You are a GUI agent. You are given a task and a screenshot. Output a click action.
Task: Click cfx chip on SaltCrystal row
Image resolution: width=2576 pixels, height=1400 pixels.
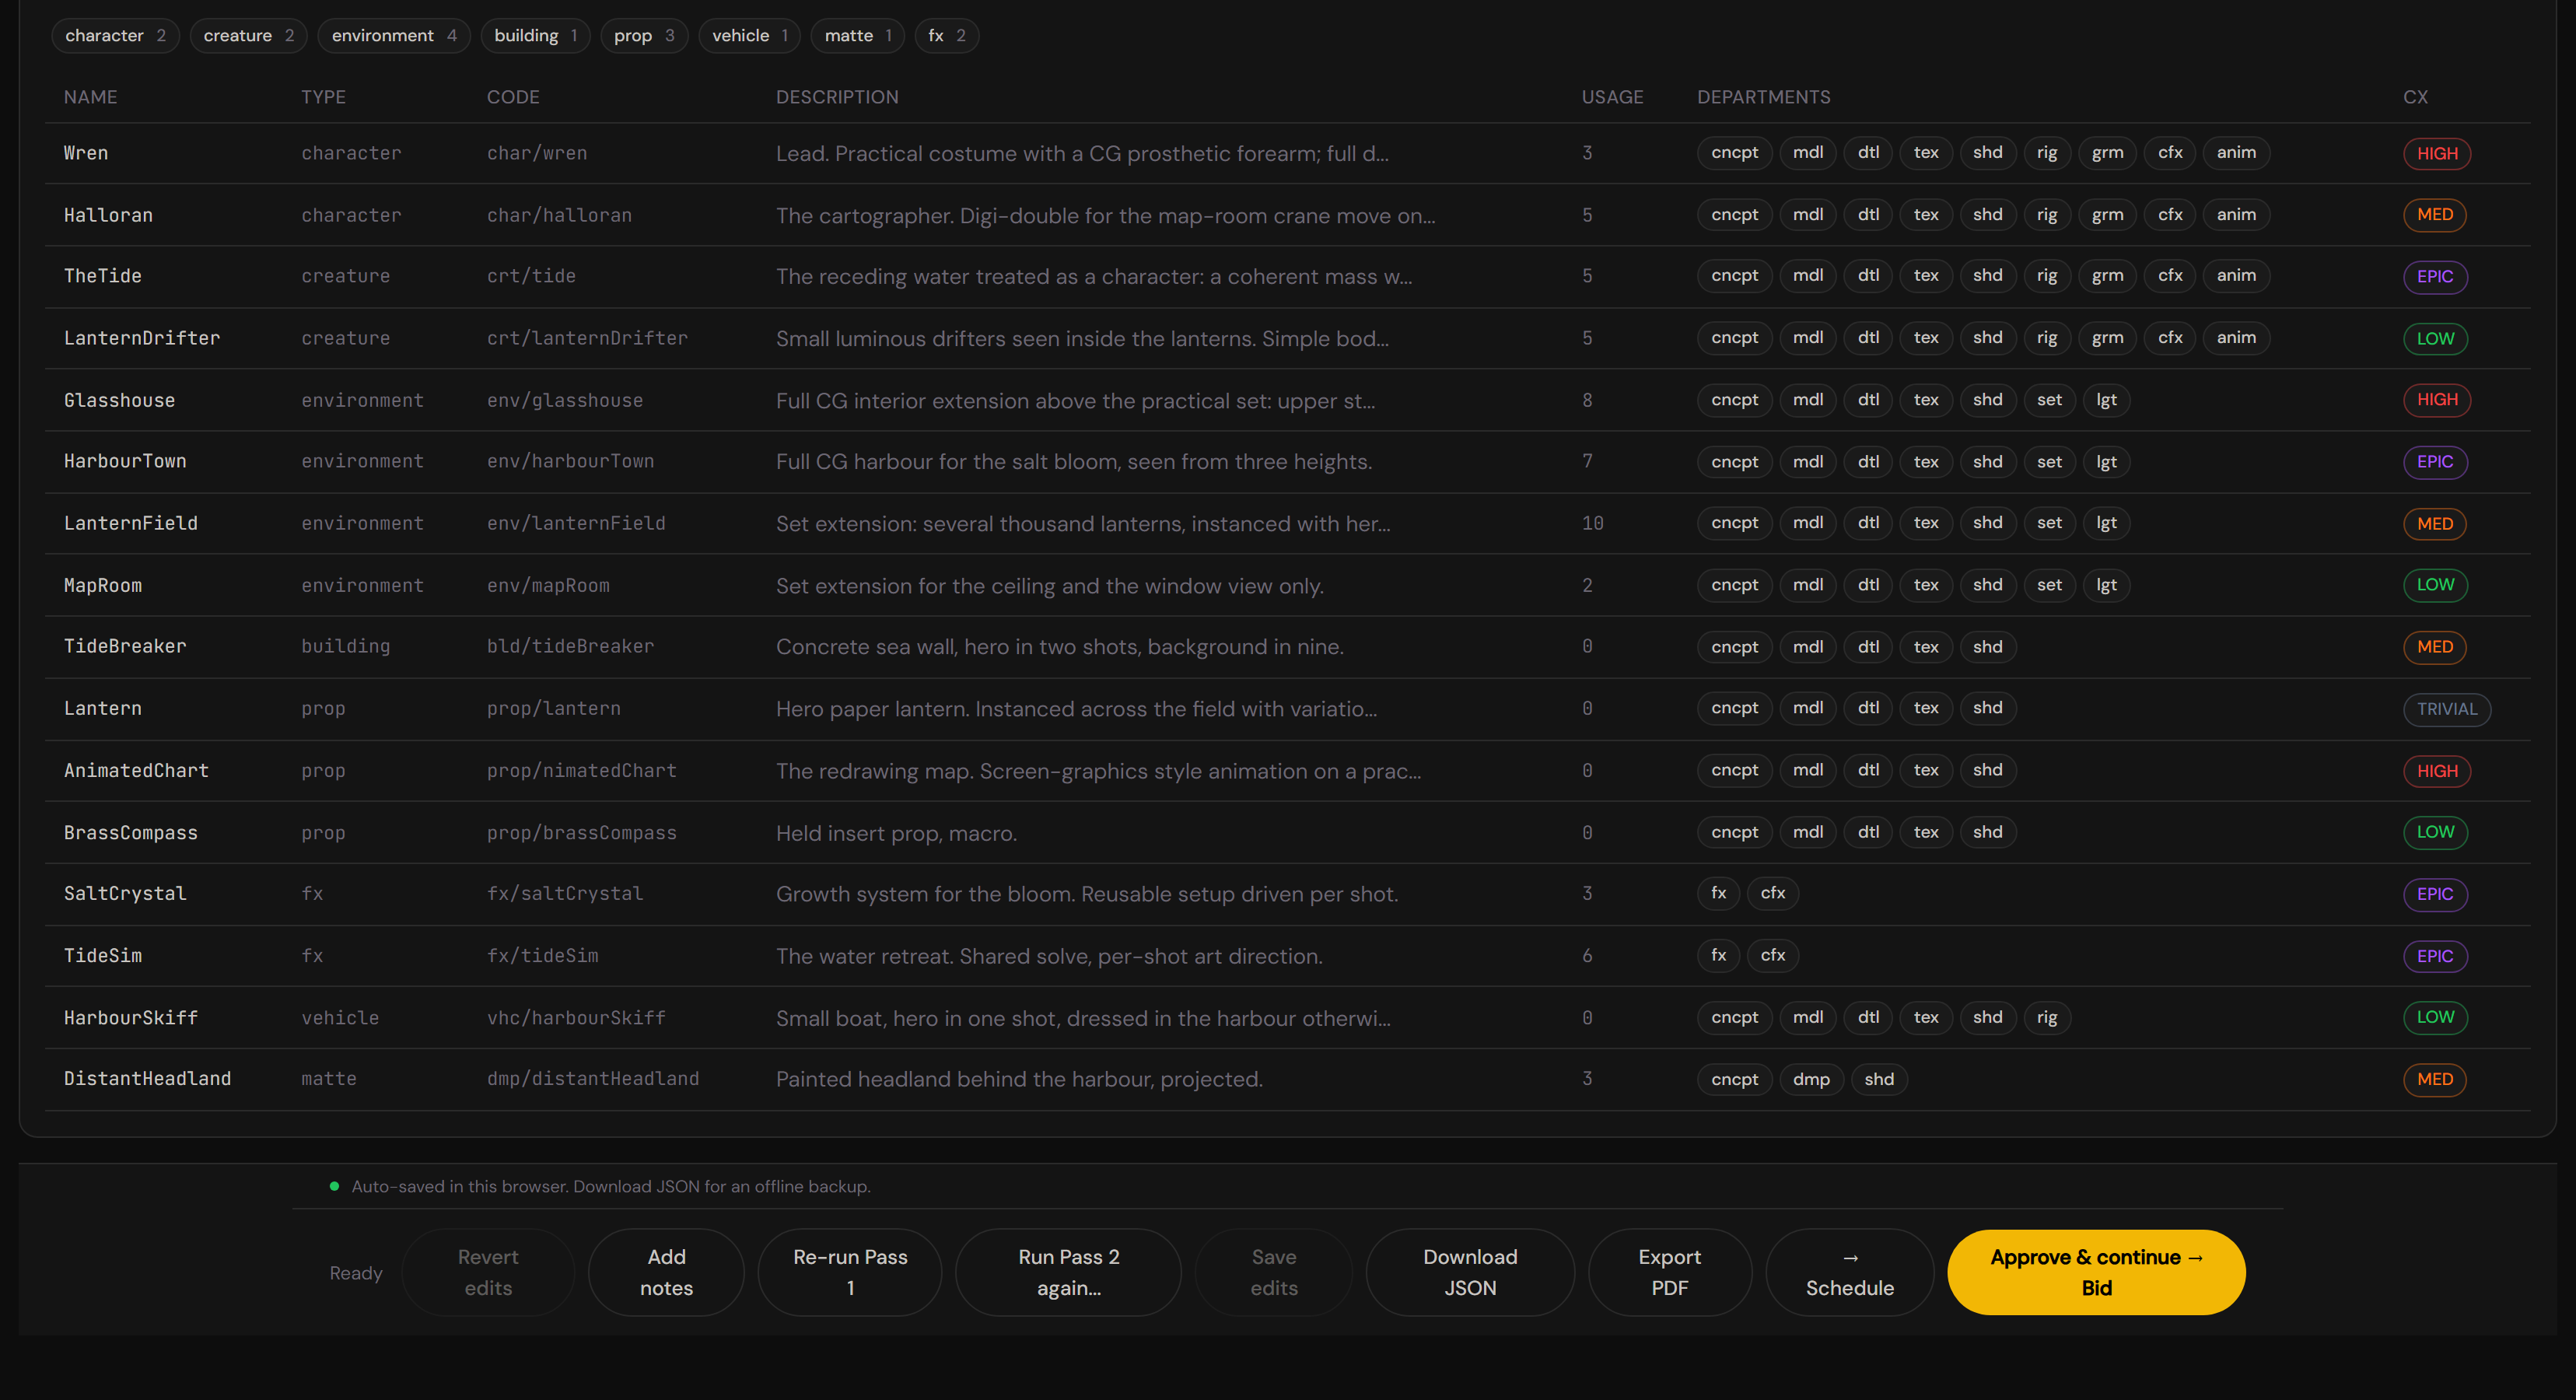(x=1772, y=893)
